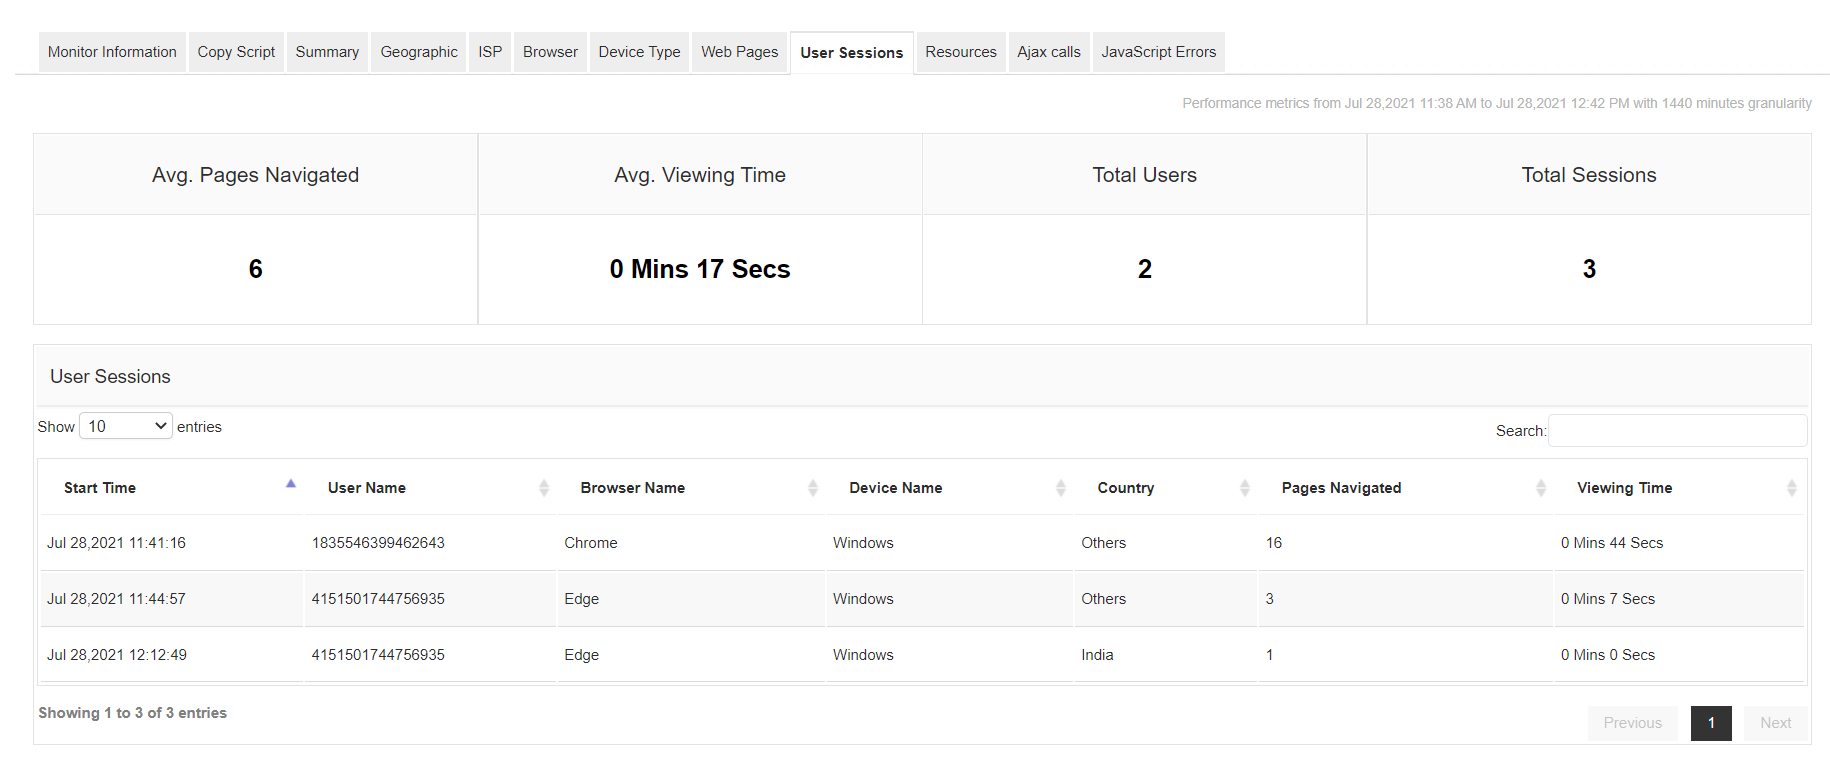
Task: Click Pages Navigated column sort arrows
Action: pyautogui.click(x=1541, y=488)
